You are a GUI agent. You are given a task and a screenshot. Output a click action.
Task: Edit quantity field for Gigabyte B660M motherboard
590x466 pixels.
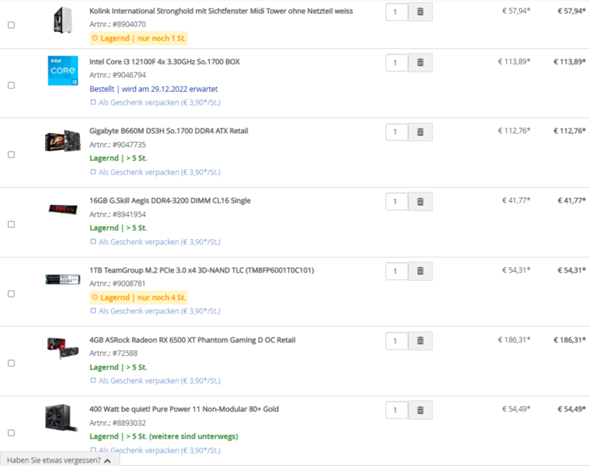[397, 132]
